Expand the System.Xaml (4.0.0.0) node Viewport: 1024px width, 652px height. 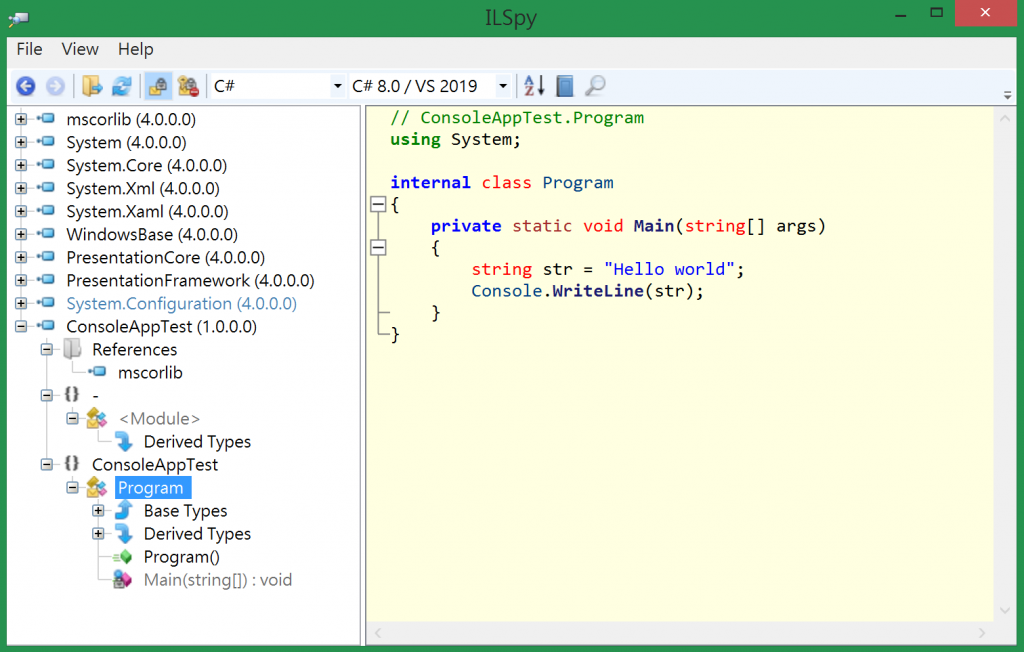click(x=21, y=211)
